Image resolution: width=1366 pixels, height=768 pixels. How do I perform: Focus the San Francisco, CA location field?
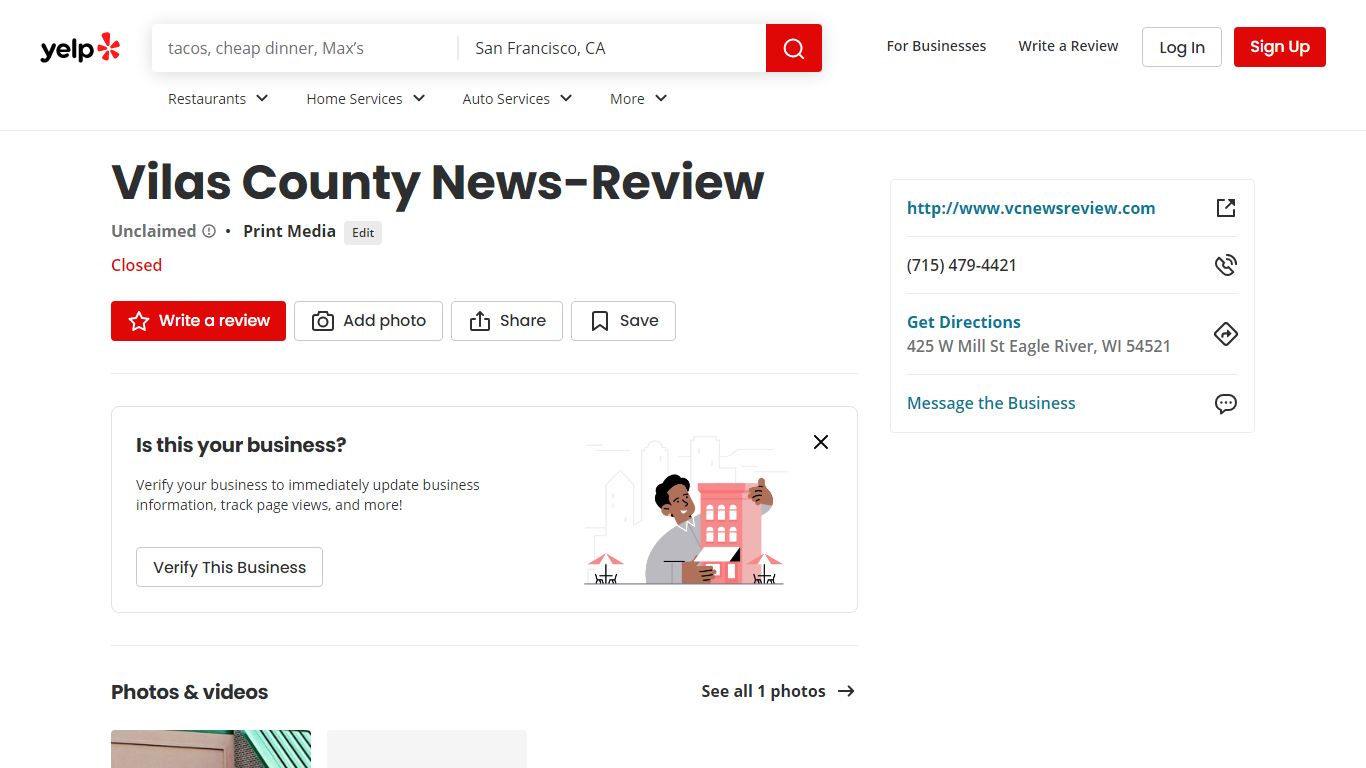(x=612, y=48)
